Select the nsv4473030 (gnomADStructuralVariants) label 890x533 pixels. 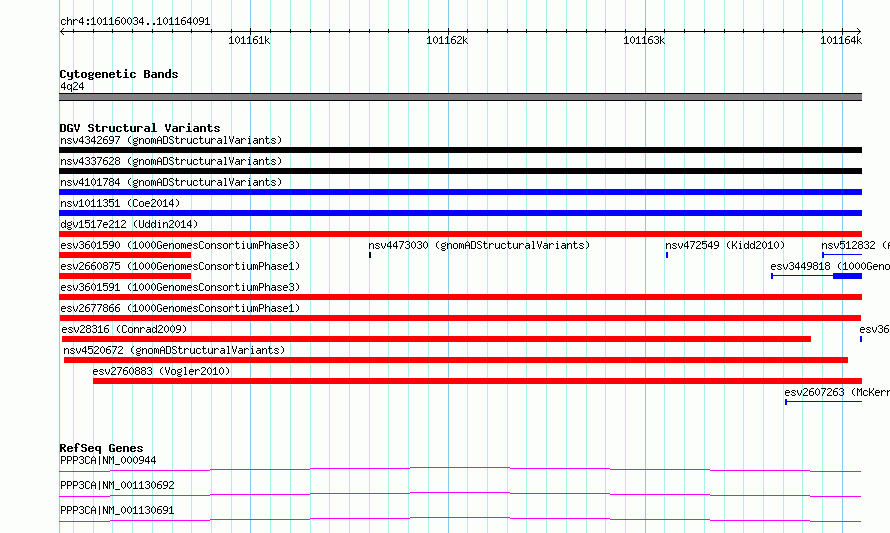tap(479, 245)
